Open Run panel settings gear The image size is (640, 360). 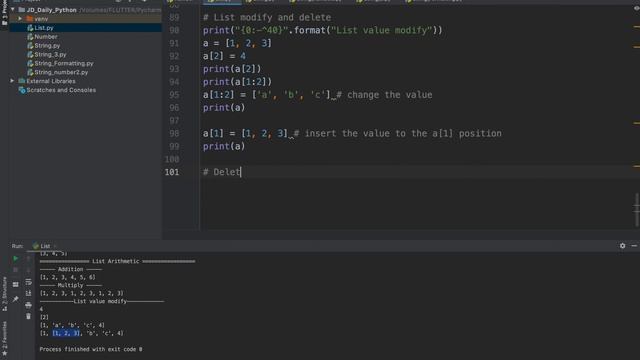coord(622,246)
